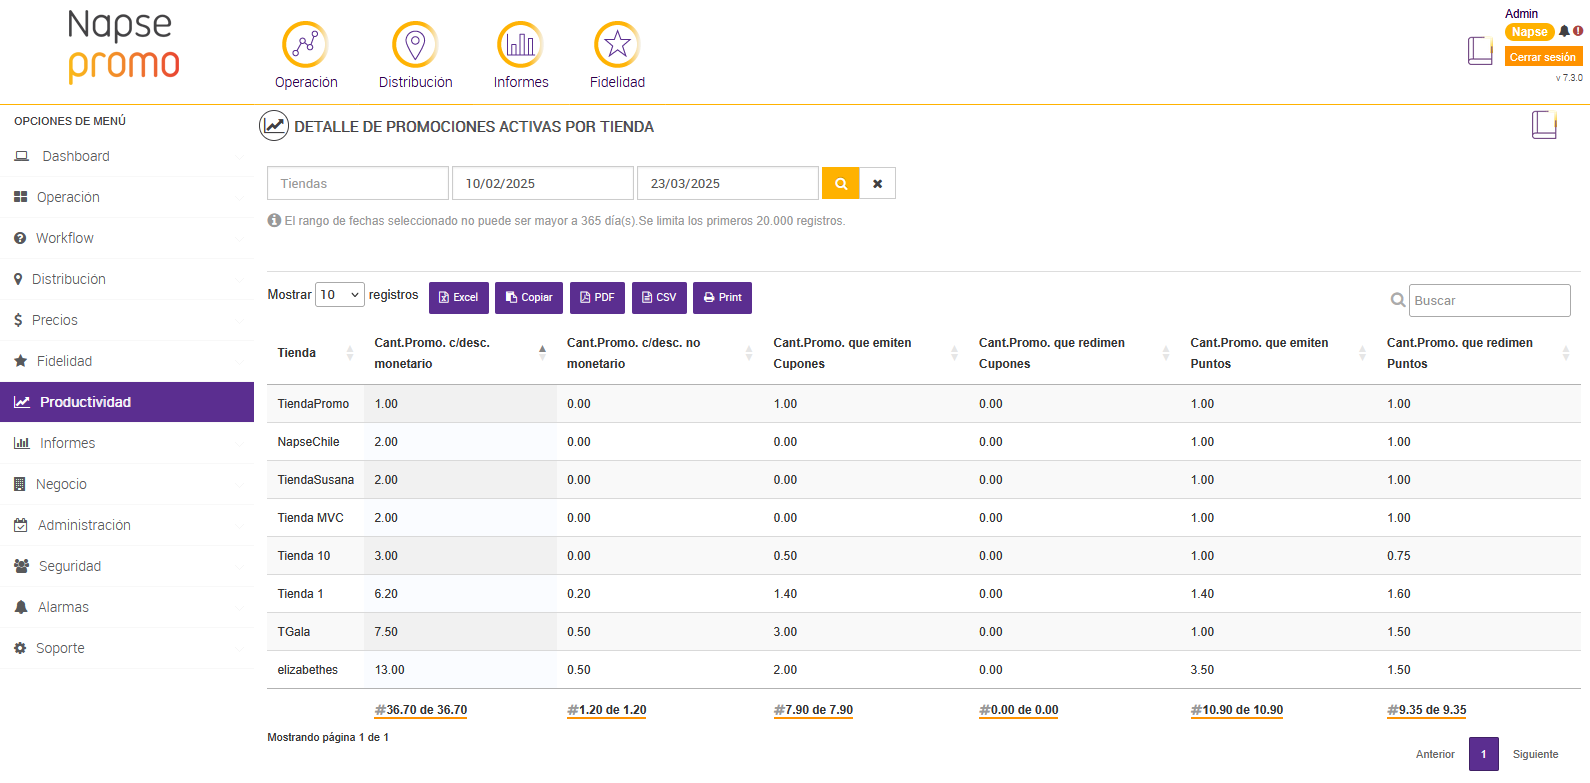The image size is (1590, 783).
Task: Open the Informes chart icon in header
Action: coord(520,45)
